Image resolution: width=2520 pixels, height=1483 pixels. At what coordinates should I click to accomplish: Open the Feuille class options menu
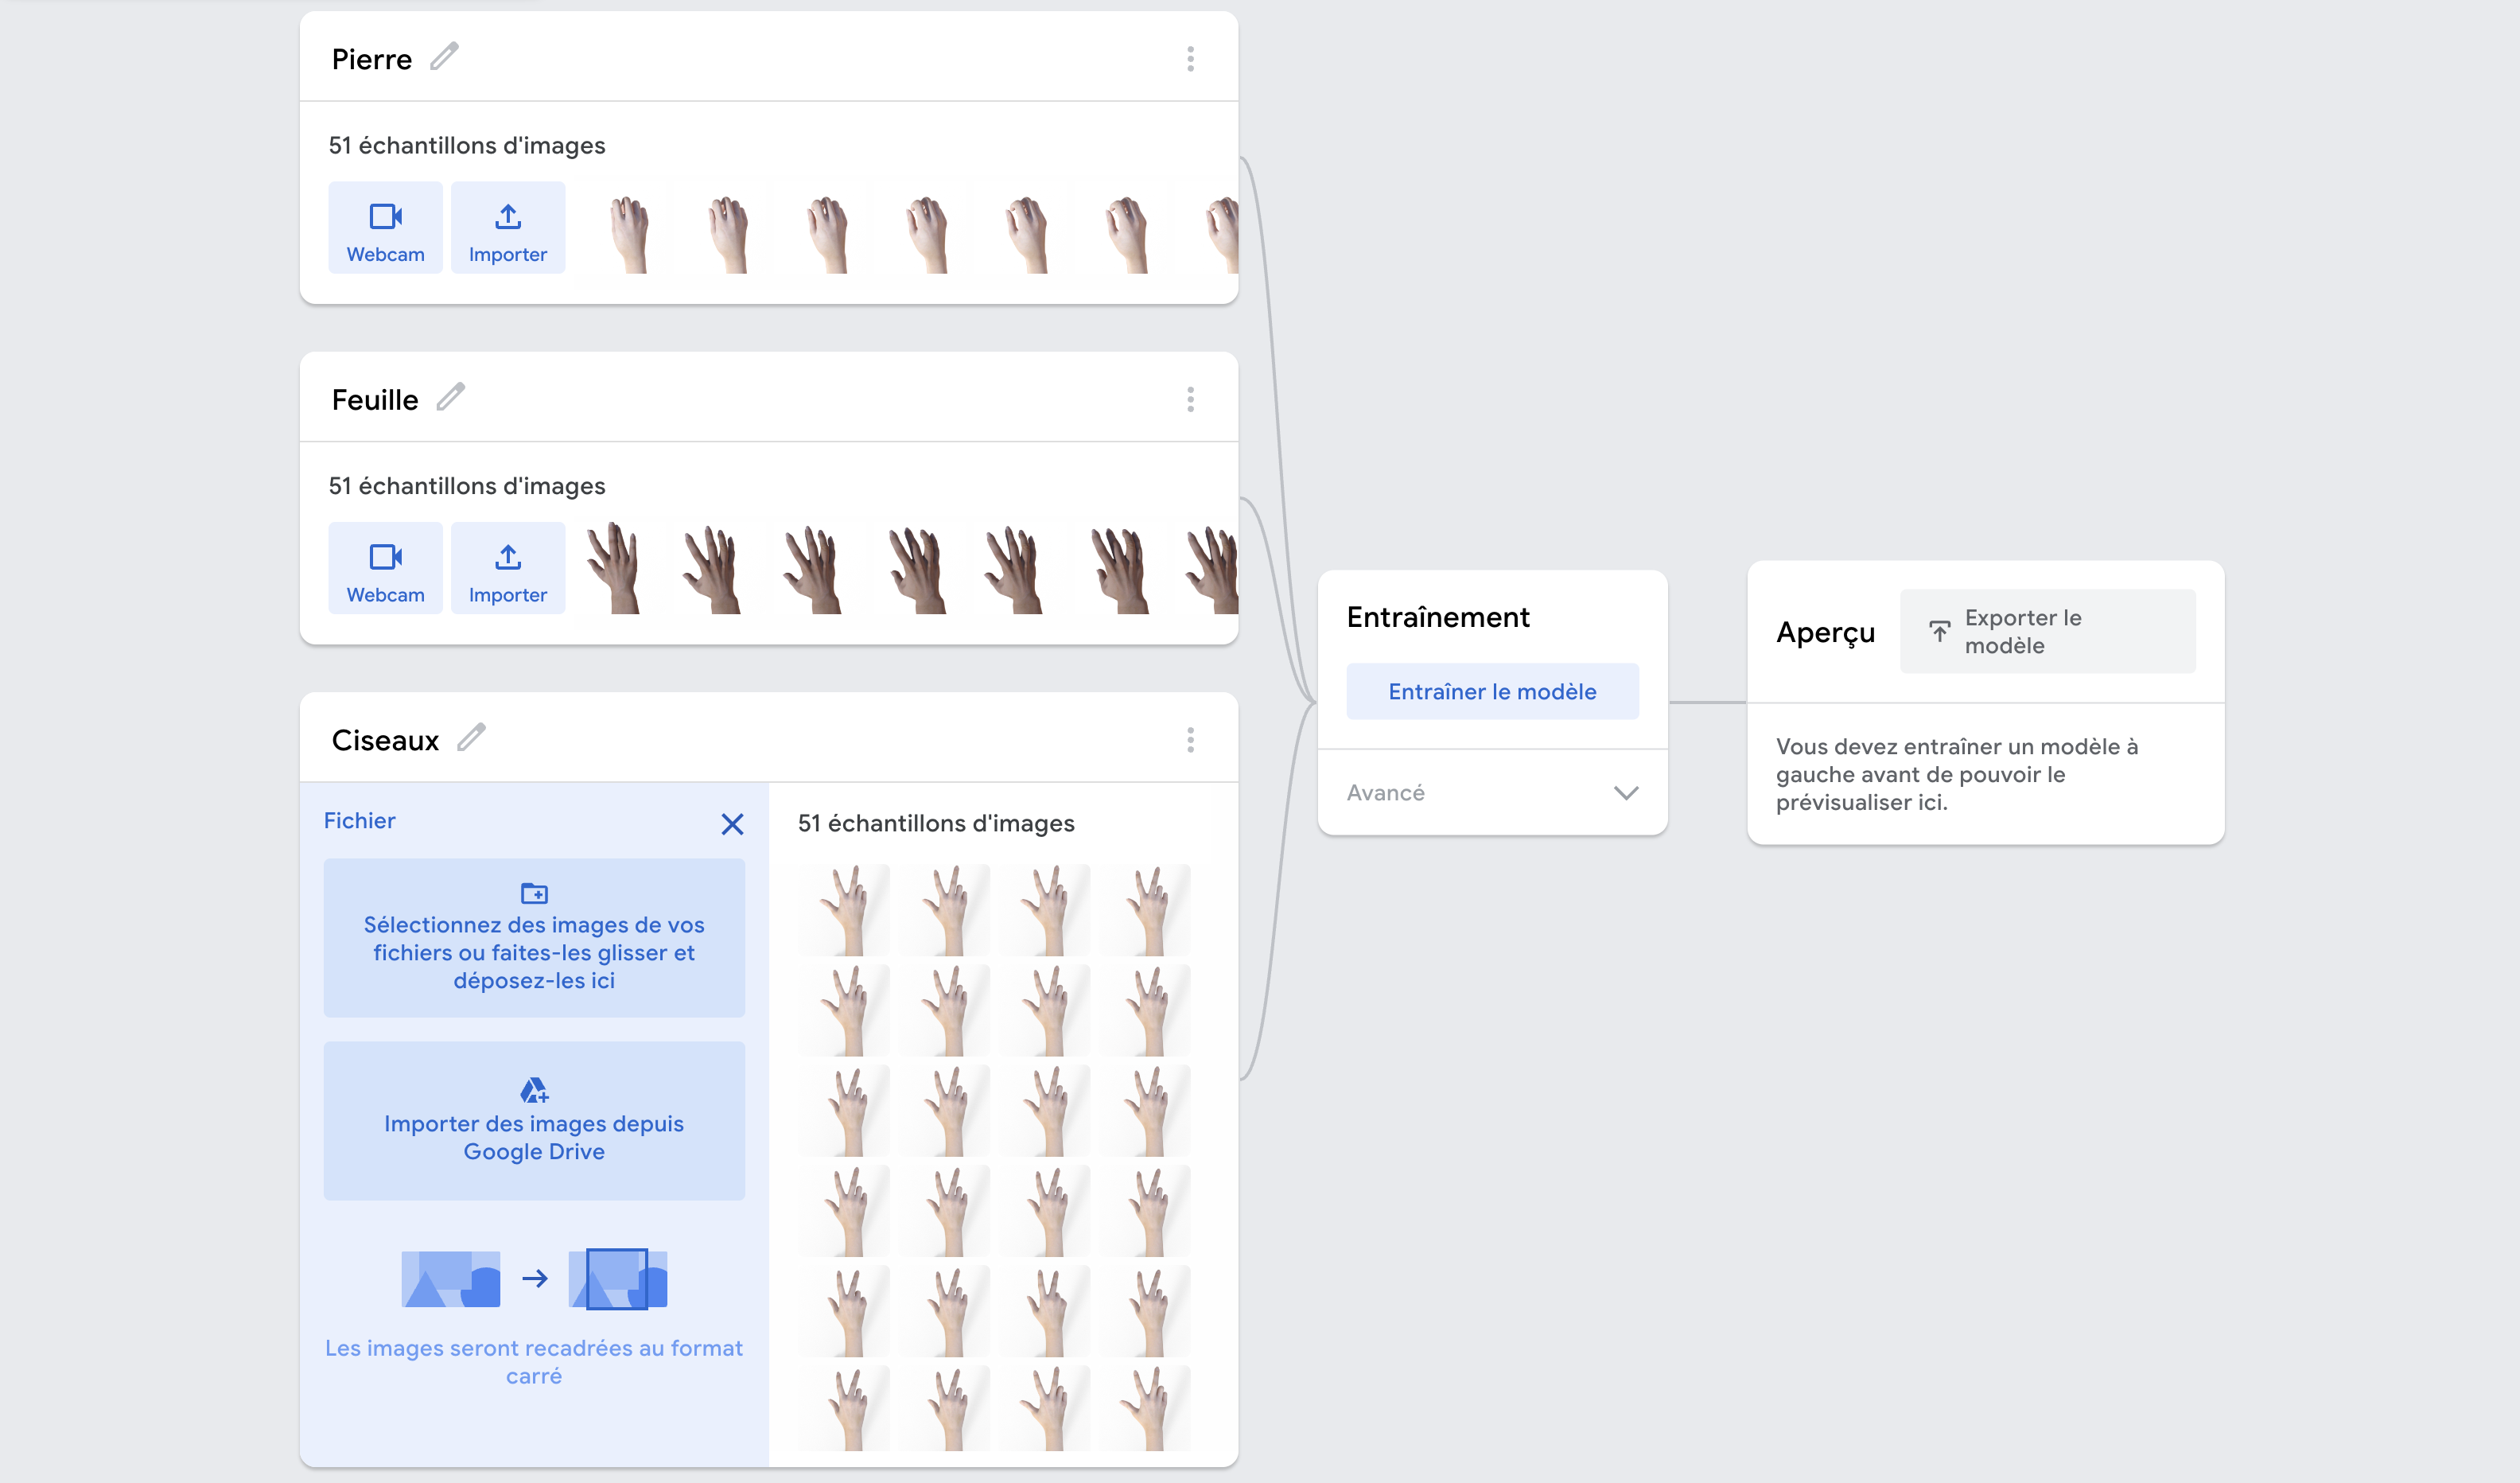click(1190, 400)
